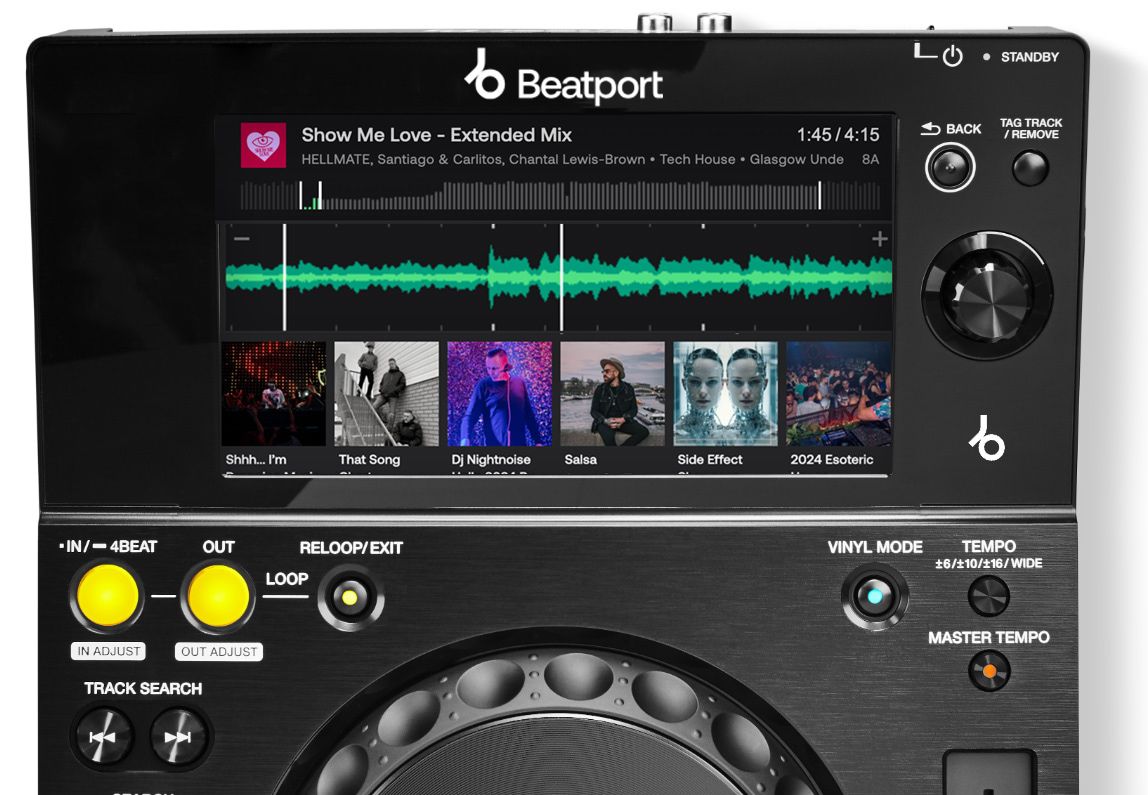The image size is (1148, 795).
Task: Push the TEMPO range button
Action: click(988, 595)
